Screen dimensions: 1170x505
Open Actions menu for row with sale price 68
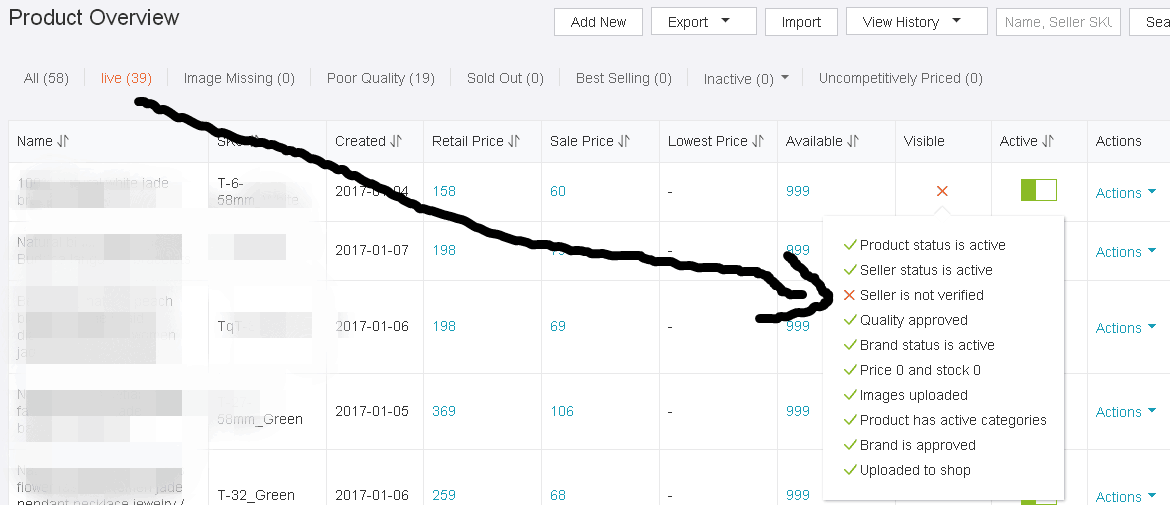click(1125, 497)
